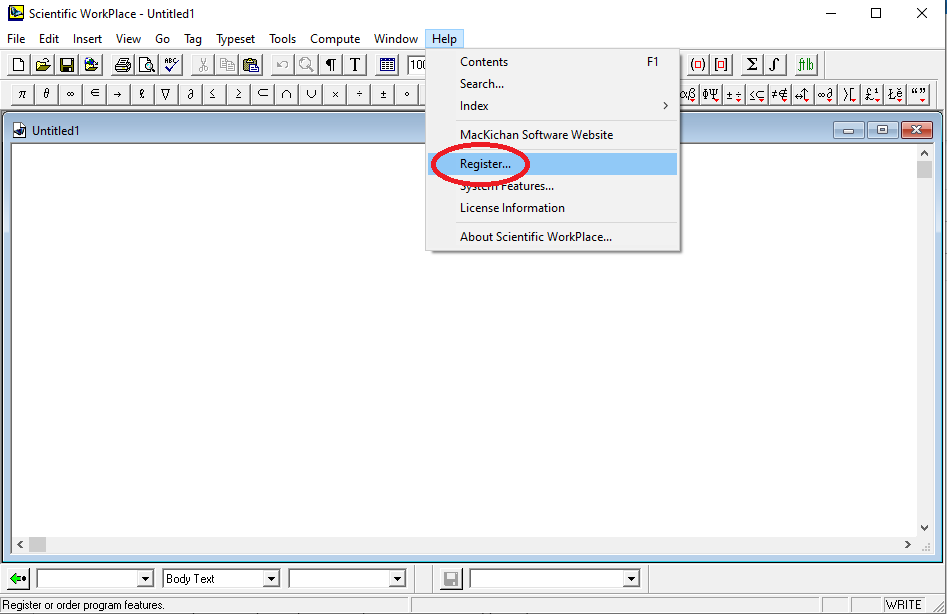Insert the infinity symbol
947x614 pixels.
coord(70,94)
